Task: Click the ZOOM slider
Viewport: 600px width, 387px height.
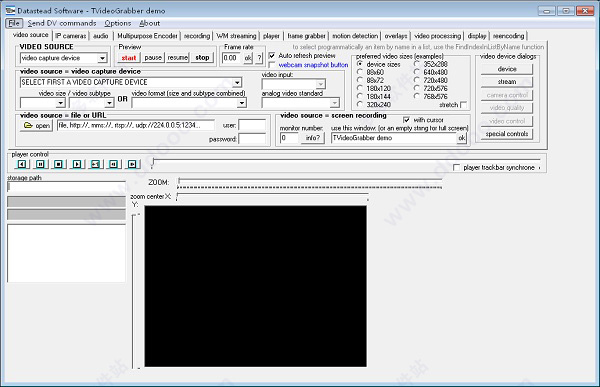Action: tap(310, 183)
